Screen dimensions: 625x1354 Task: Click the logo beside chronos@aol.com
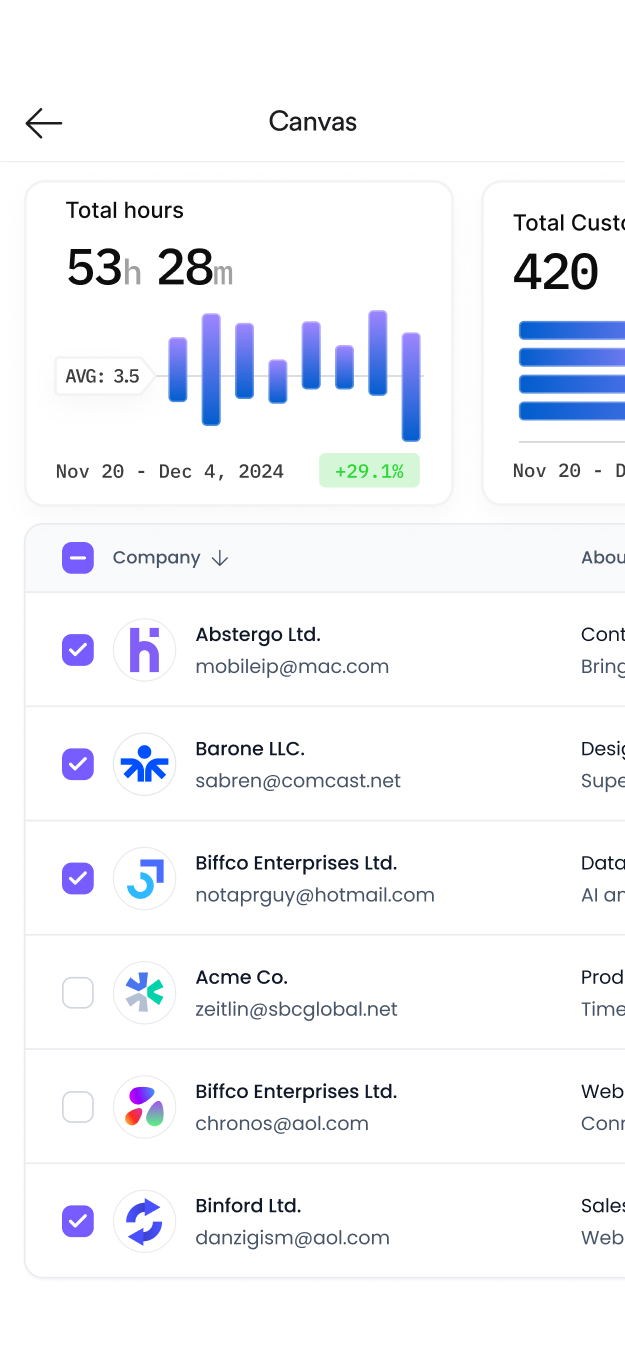coord(144,1107)
